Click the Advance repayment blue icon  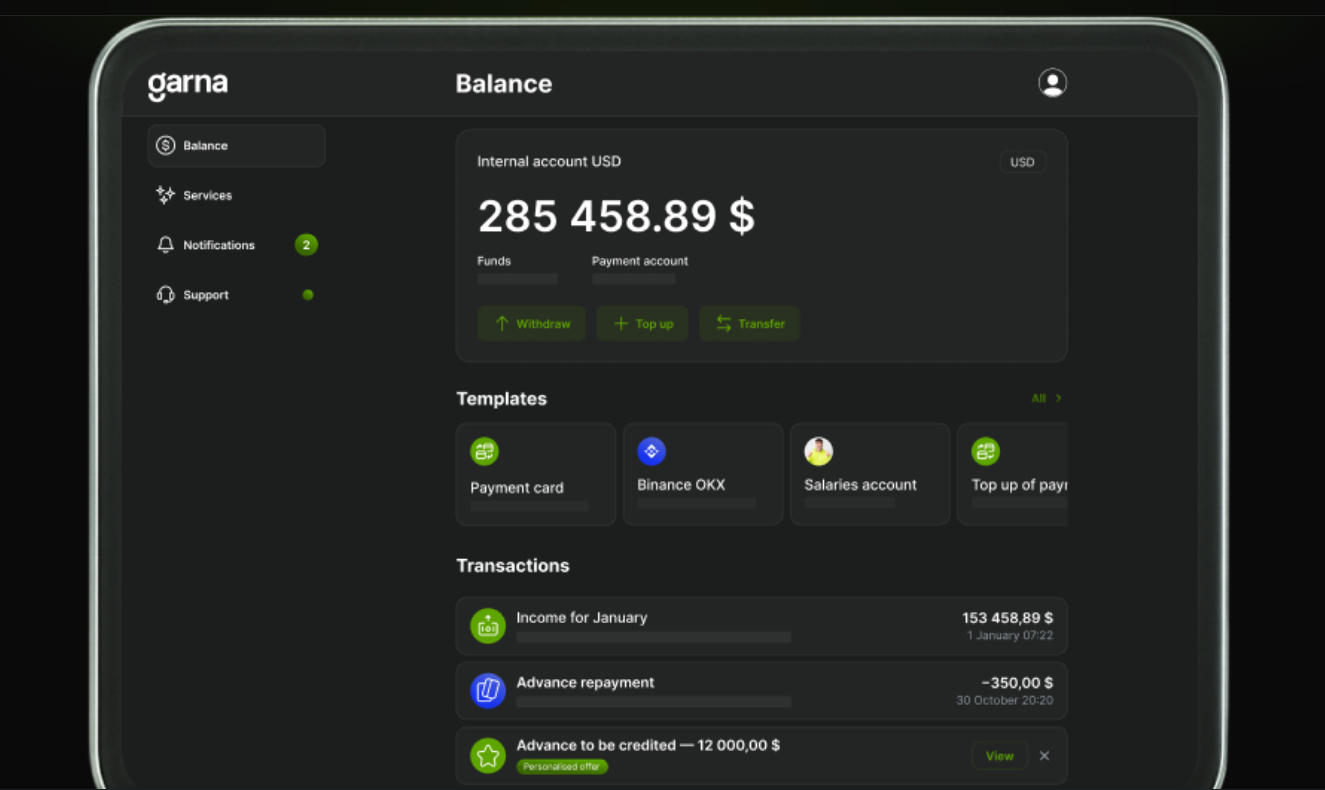[488, 690]
